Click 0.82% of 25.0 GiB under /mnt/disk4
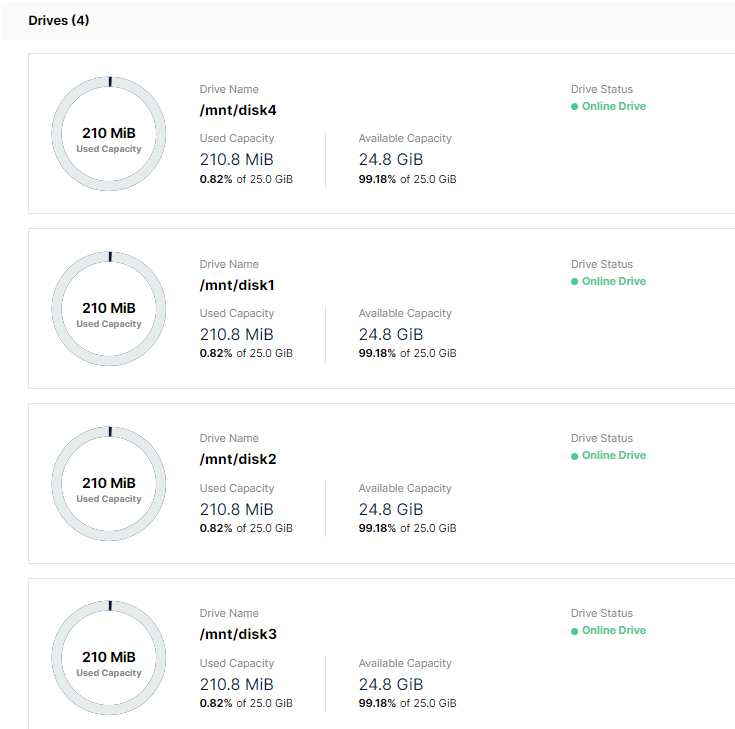The image size is (735, 729). pos(246,179)
